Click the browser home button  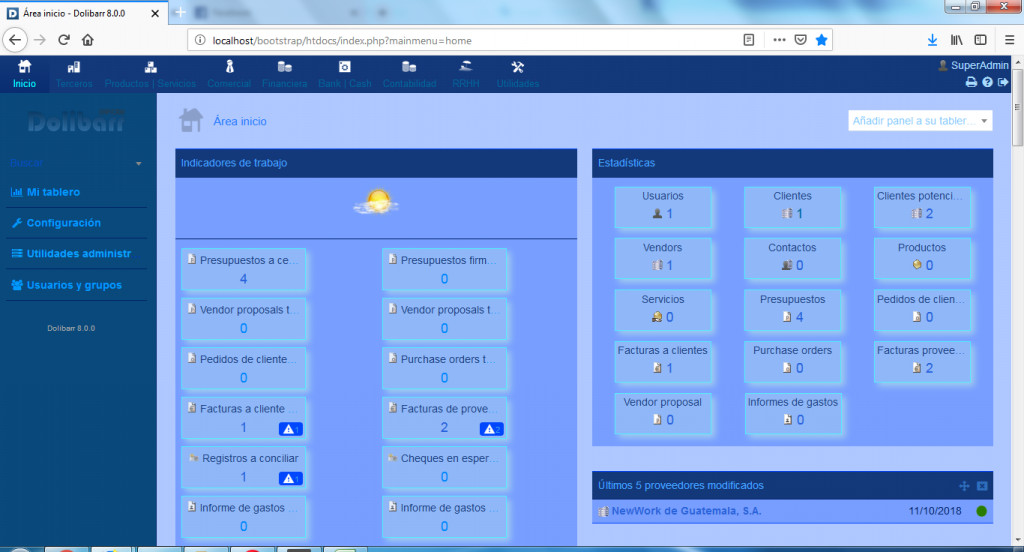pyautogui.click(x=88, y=40)
